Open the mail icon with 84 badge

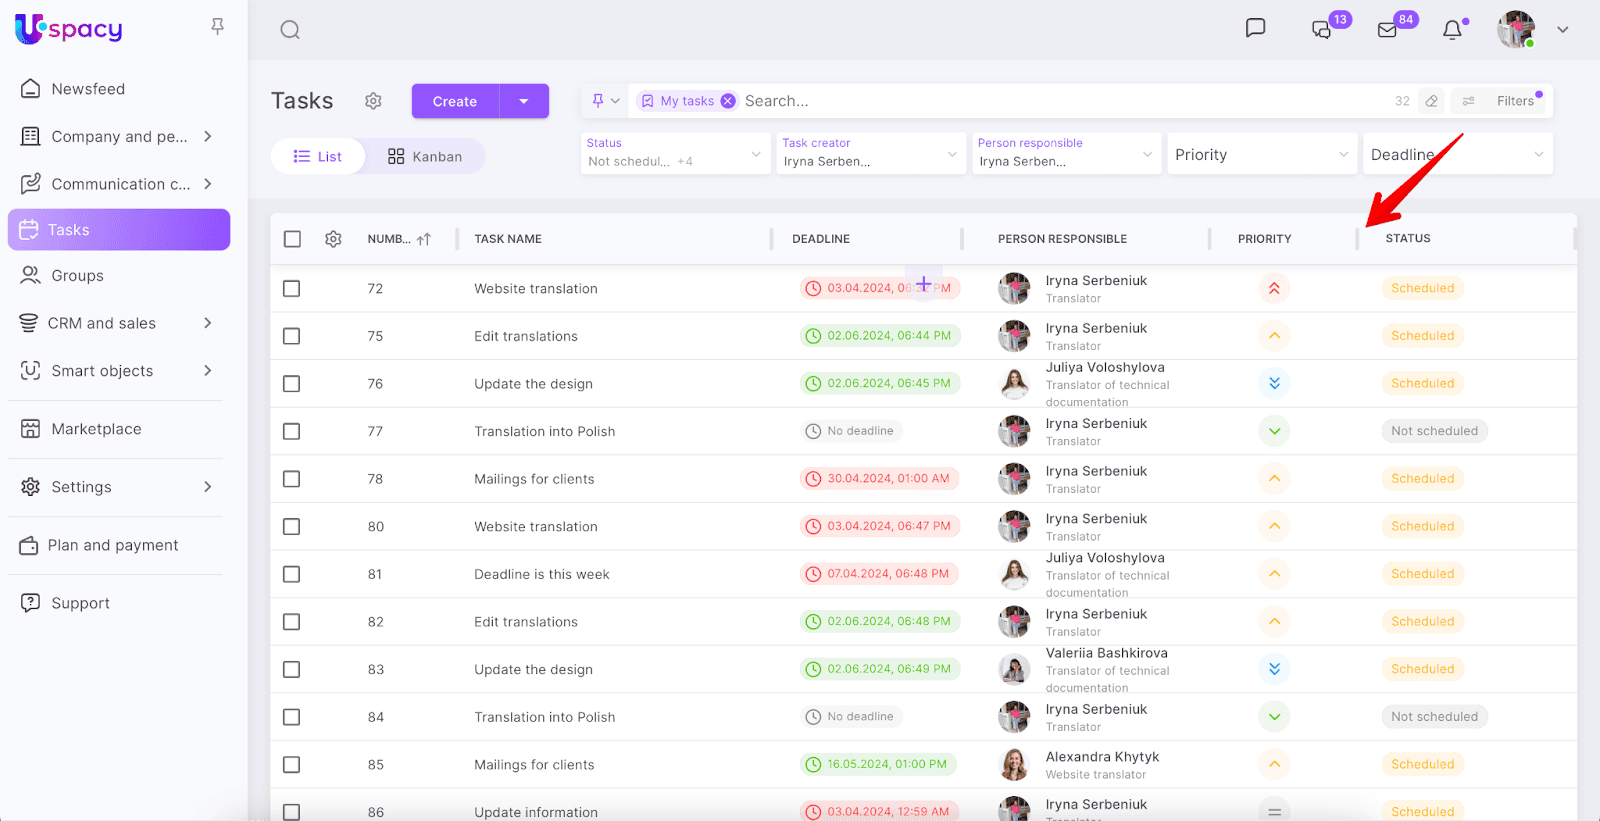coord(1387,30)
